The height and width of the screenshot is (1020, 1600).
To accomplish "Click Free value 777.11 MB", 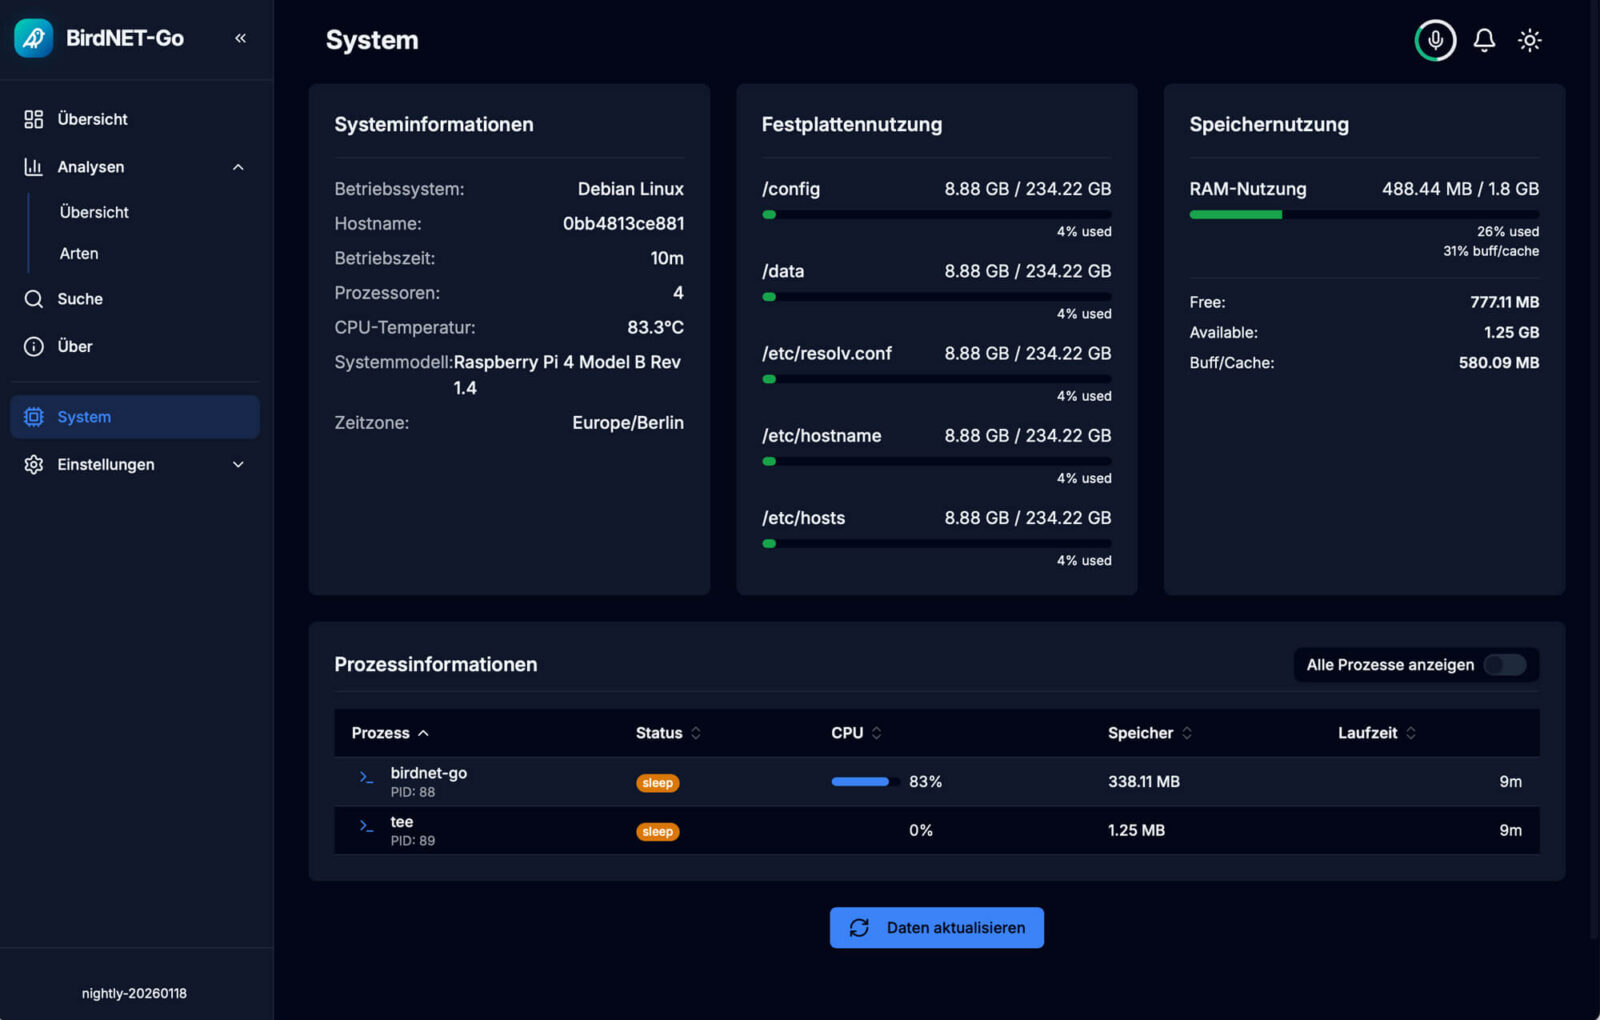I will [x=1504, y=302].
